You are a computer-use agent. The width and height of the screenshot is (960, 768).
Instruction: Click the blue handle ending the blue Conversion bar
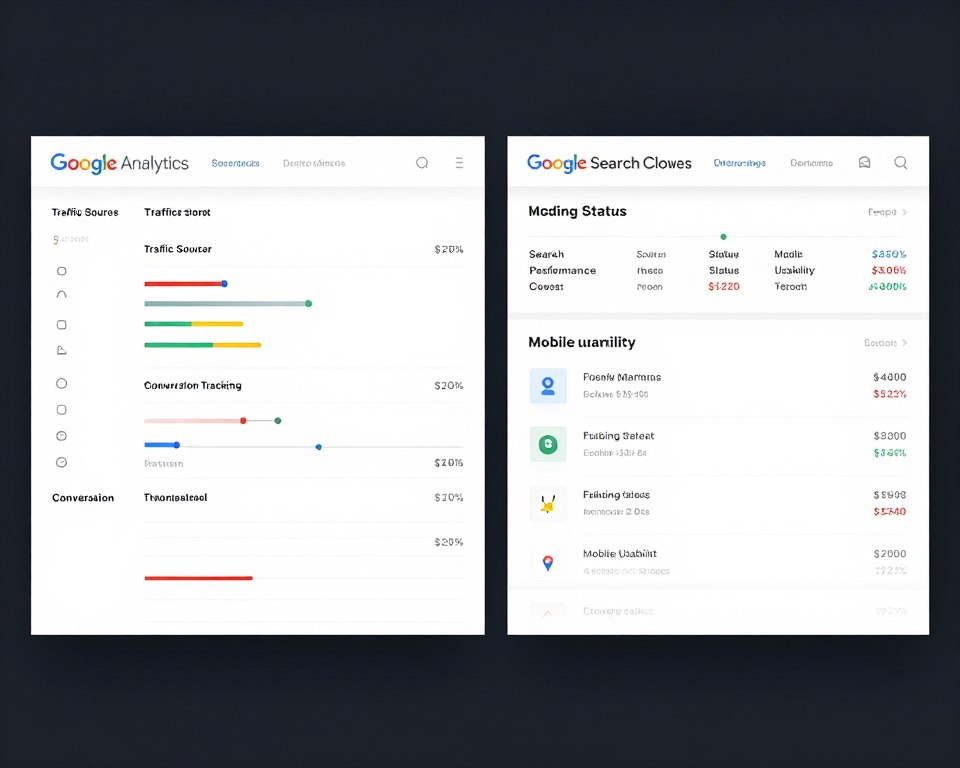coord(177,445)
